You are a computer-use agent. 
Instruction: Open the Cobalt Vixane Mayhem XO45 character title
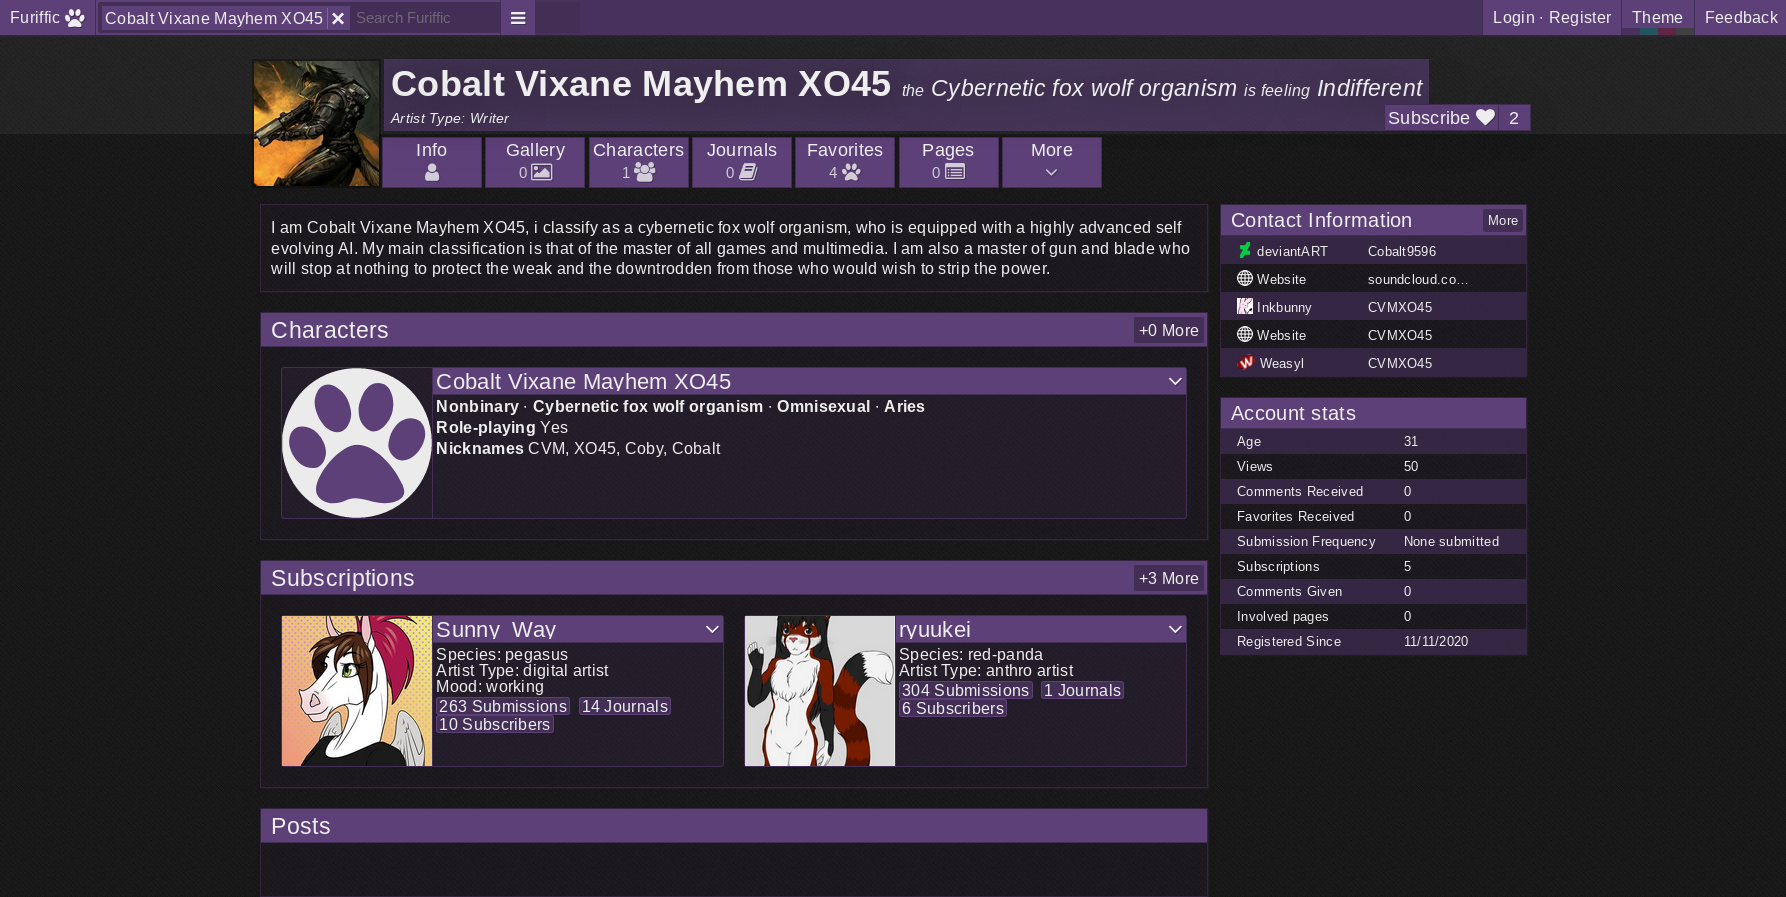pyautogui.click(x=583, y=381)
